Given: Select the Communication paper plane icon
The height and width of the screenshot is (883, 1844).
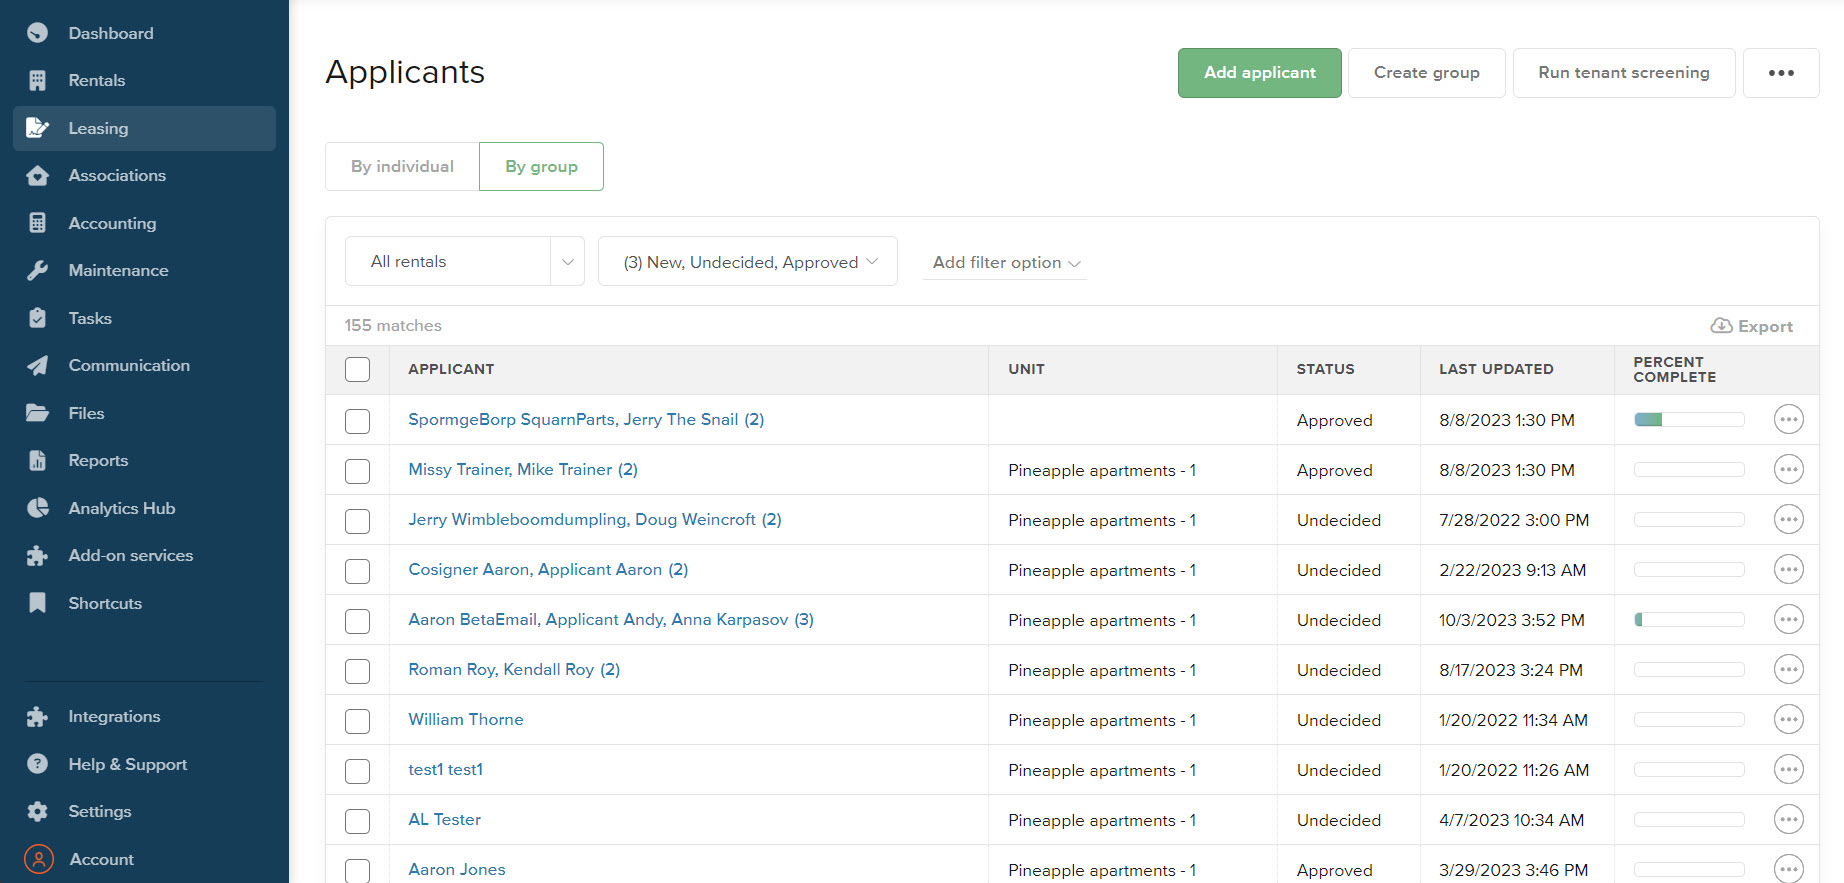Looking at the screenshot, I should point(38,365).
